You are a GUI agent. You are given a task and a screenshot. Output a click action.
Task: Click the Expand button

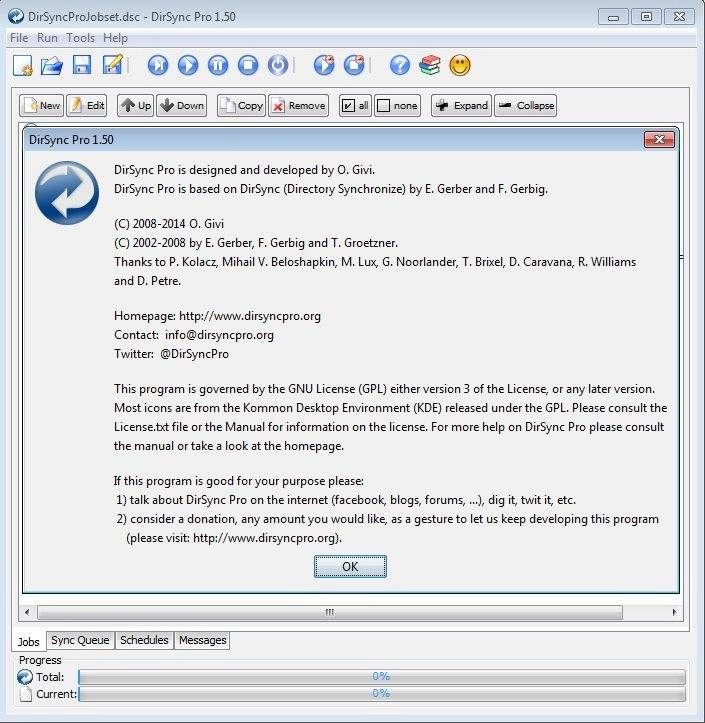pos(462,106)
